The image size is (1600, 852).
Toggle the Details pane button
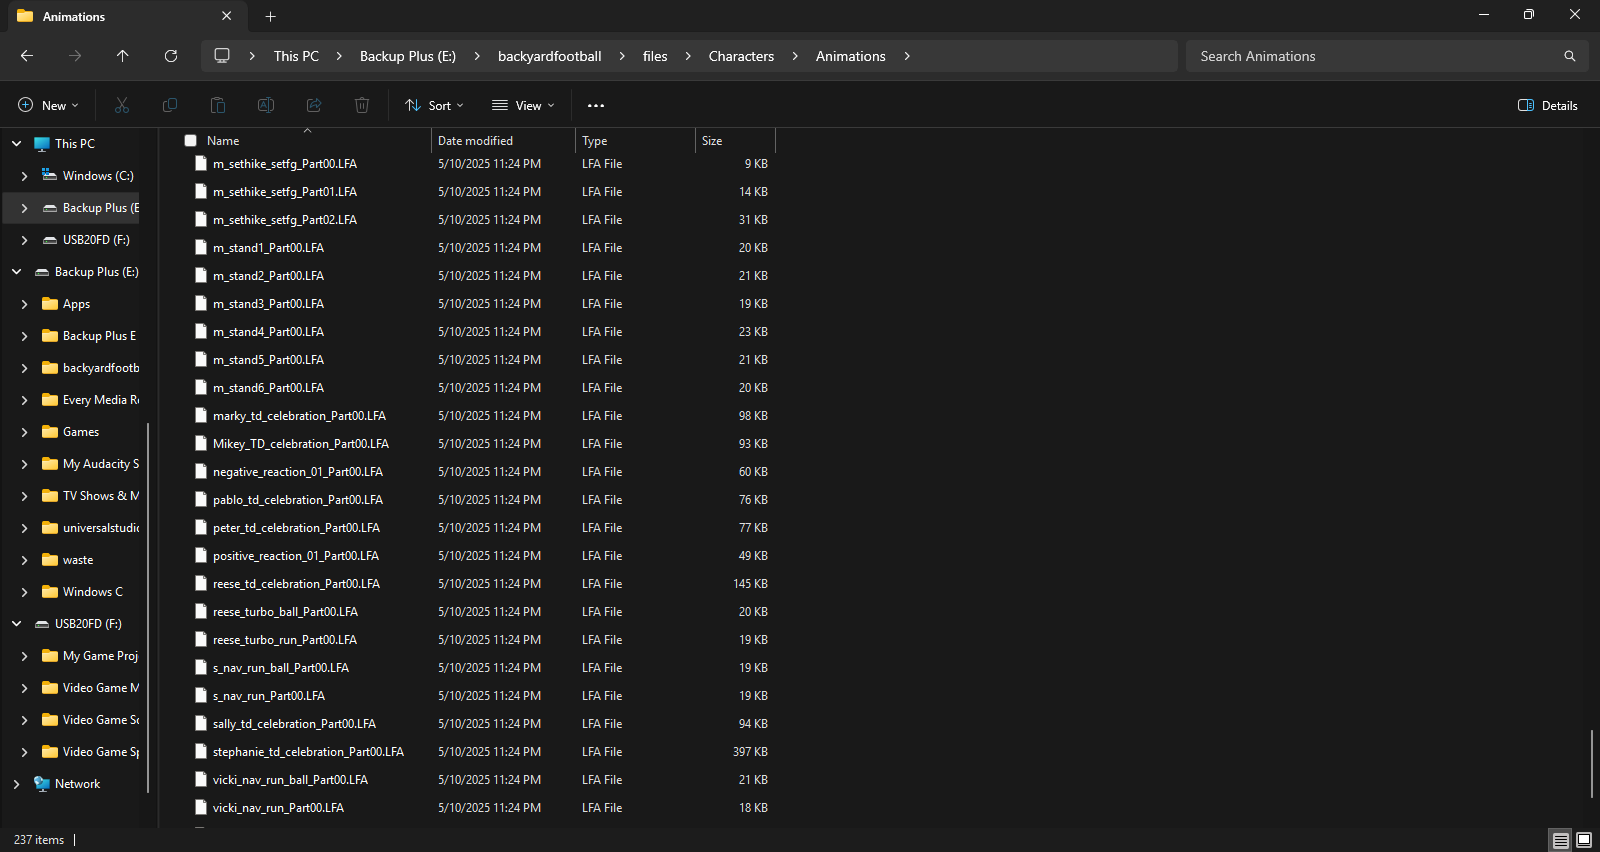(1548, 105)
